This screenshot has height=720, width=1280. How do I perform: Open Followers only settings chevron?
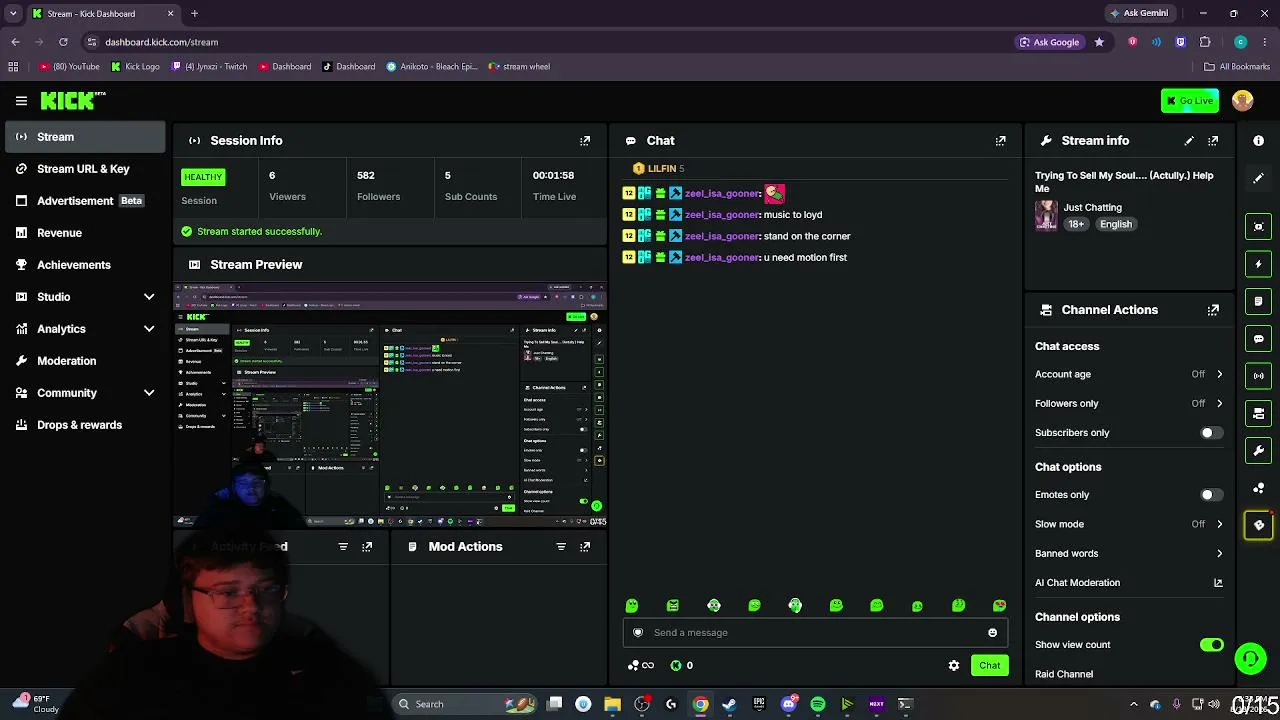pos(1219,403)
